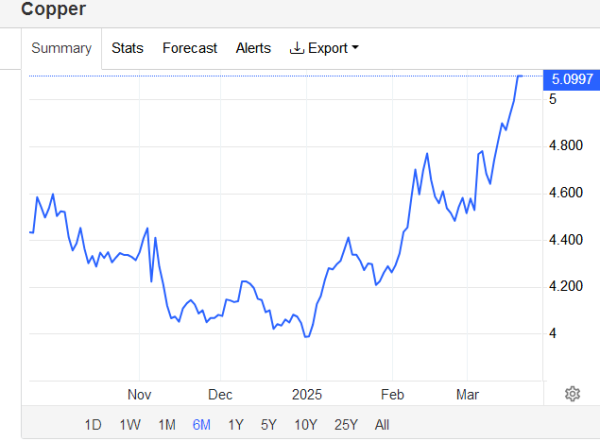The height and width of the screenshot is (441, 600).
Task: Click the 2025 x-axis label
Action: (302, 394)
